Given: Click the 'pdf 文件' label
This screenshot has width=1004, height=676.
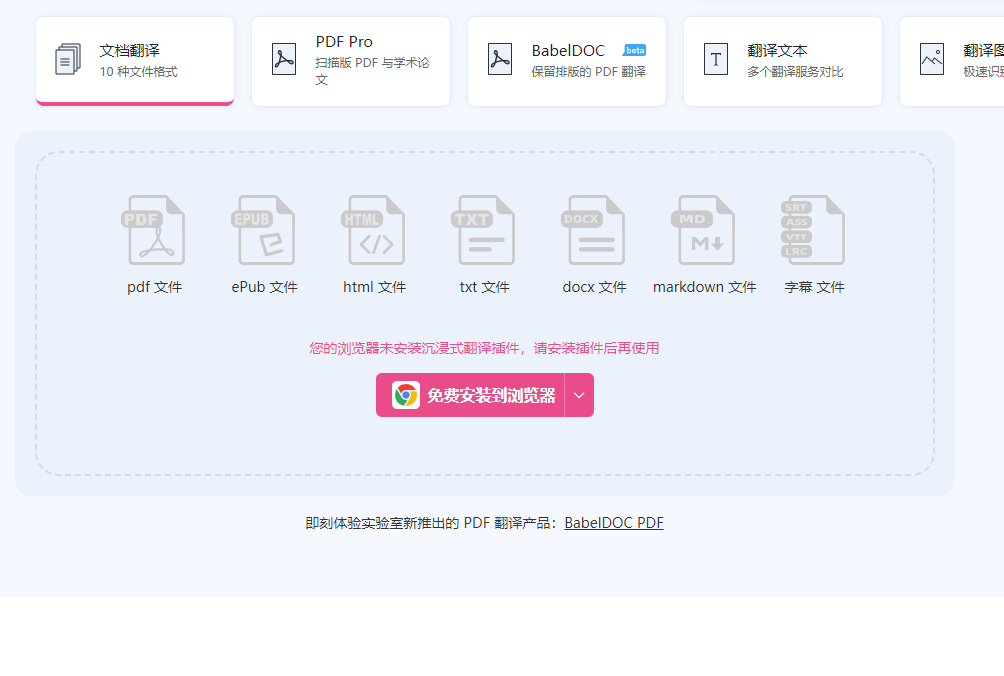Looking at the screenshot, I should (154, 287).
